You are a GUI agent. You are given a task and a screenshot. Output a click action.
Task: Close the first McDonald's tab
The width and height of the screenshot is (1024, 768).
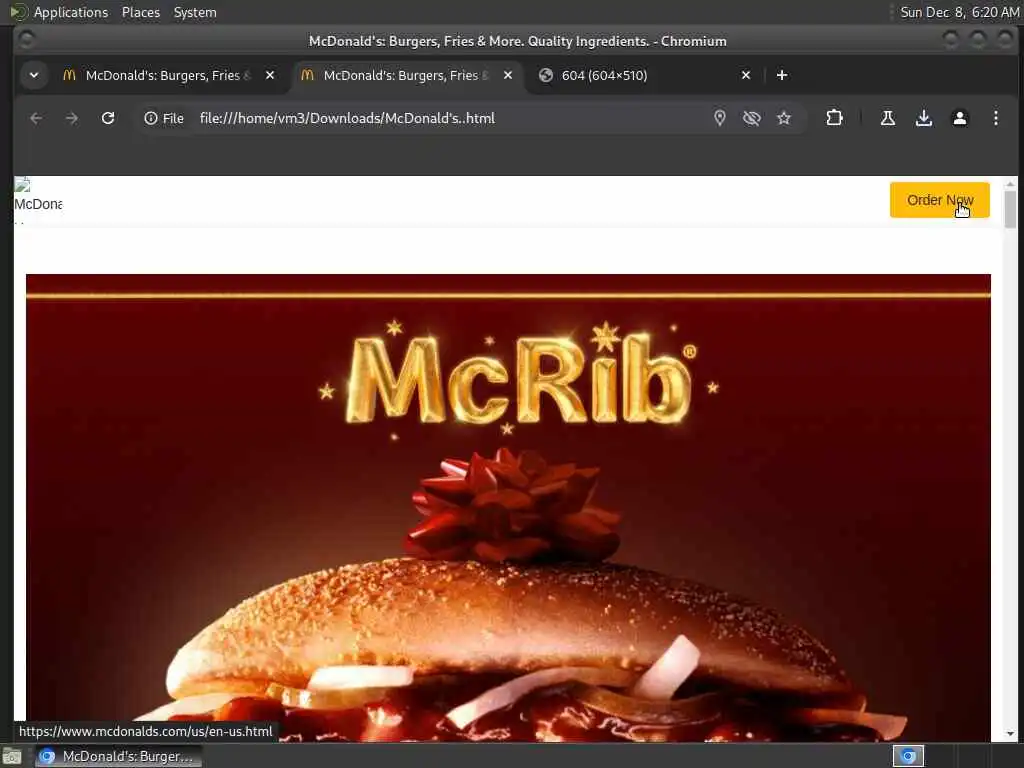click(x=270, y=75)
